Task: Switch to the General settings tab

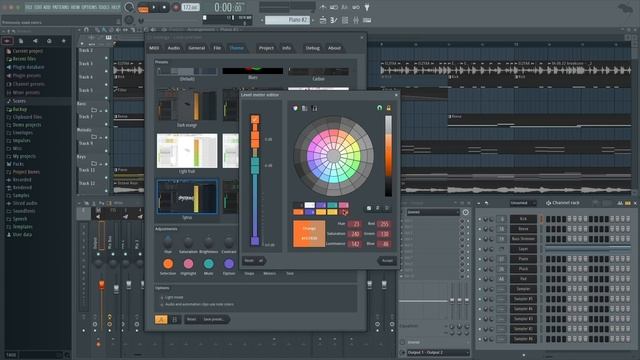Action: tap(196, 48)
